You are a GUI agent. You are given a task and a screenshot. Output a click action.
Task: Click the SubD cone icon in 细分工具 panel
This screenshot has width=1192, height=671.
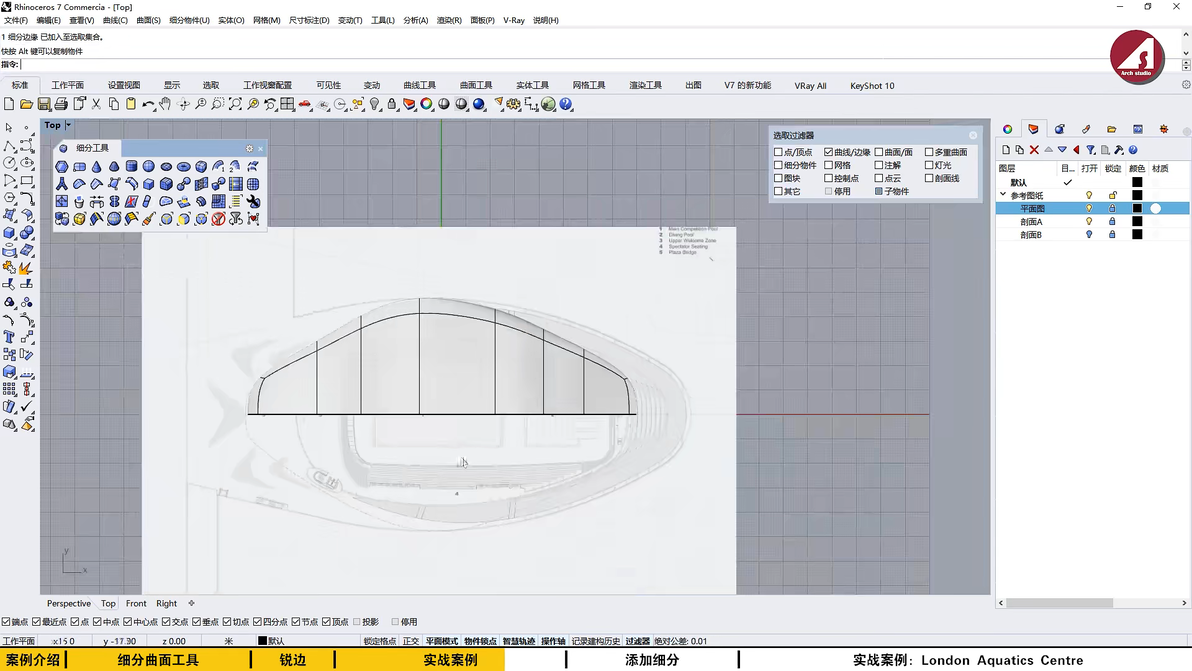[x=96, y=167]
